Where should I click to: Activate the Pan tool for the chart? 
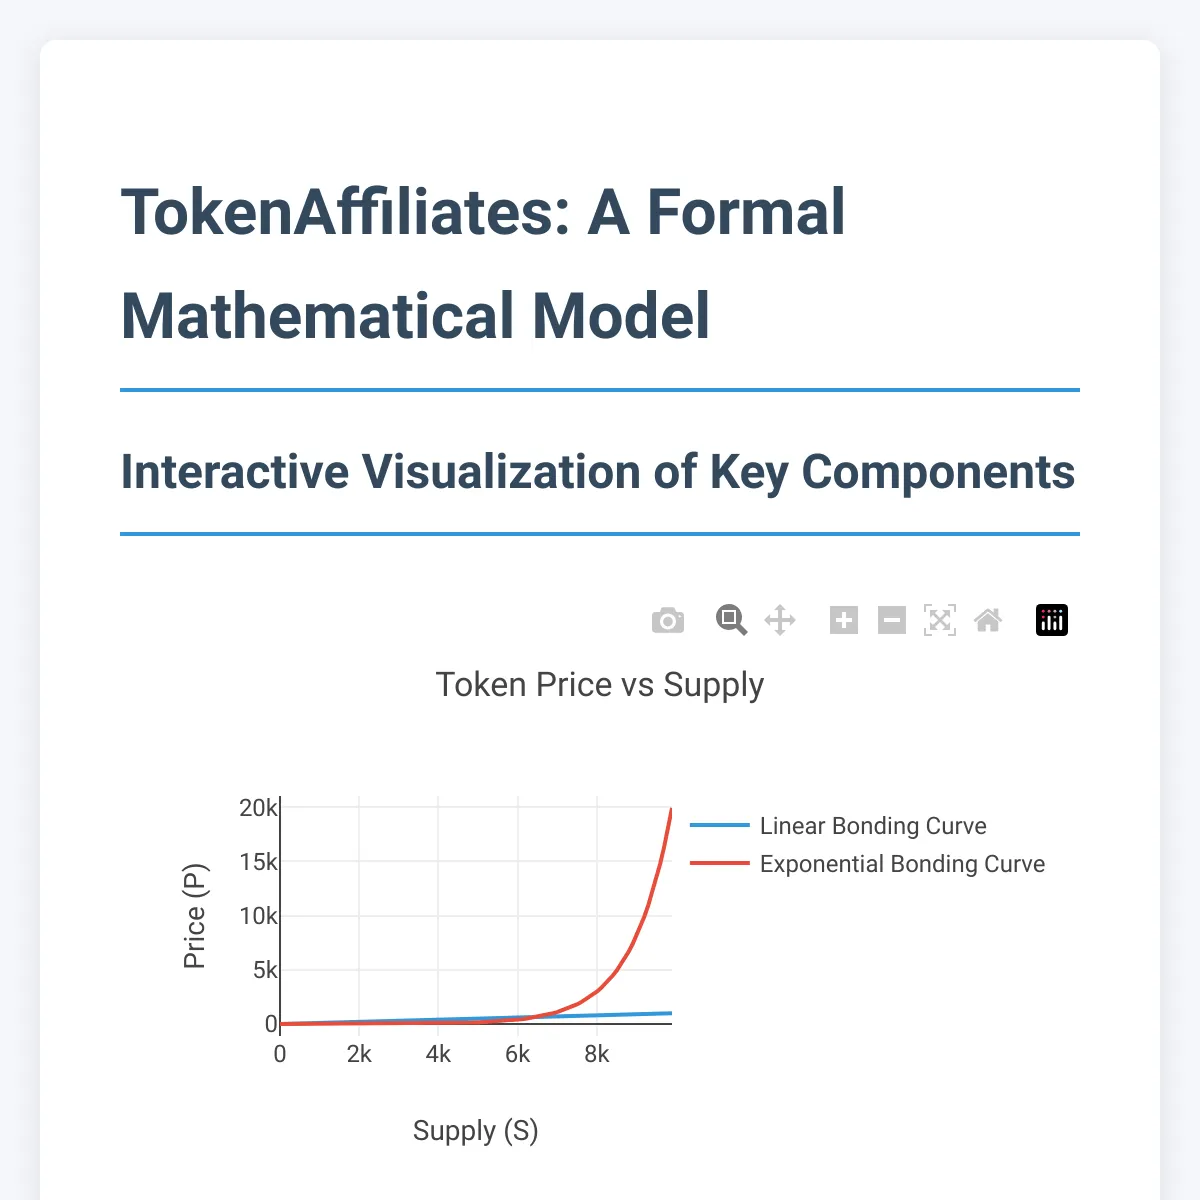780,620
